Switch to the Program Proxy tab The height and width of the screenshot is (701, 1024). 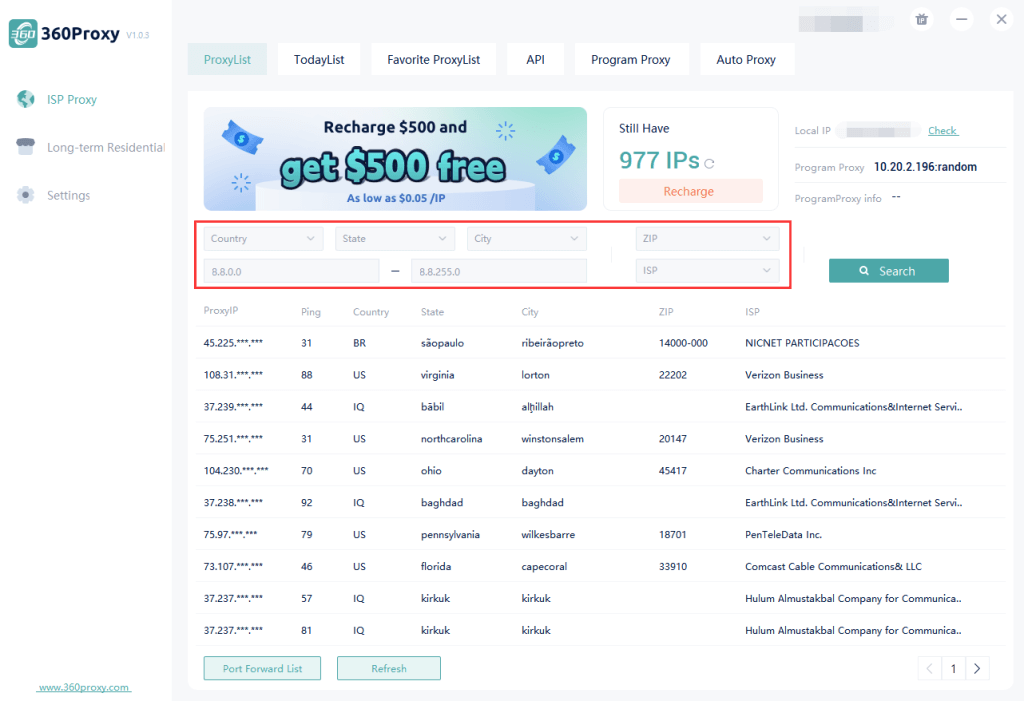click(631, 59)
